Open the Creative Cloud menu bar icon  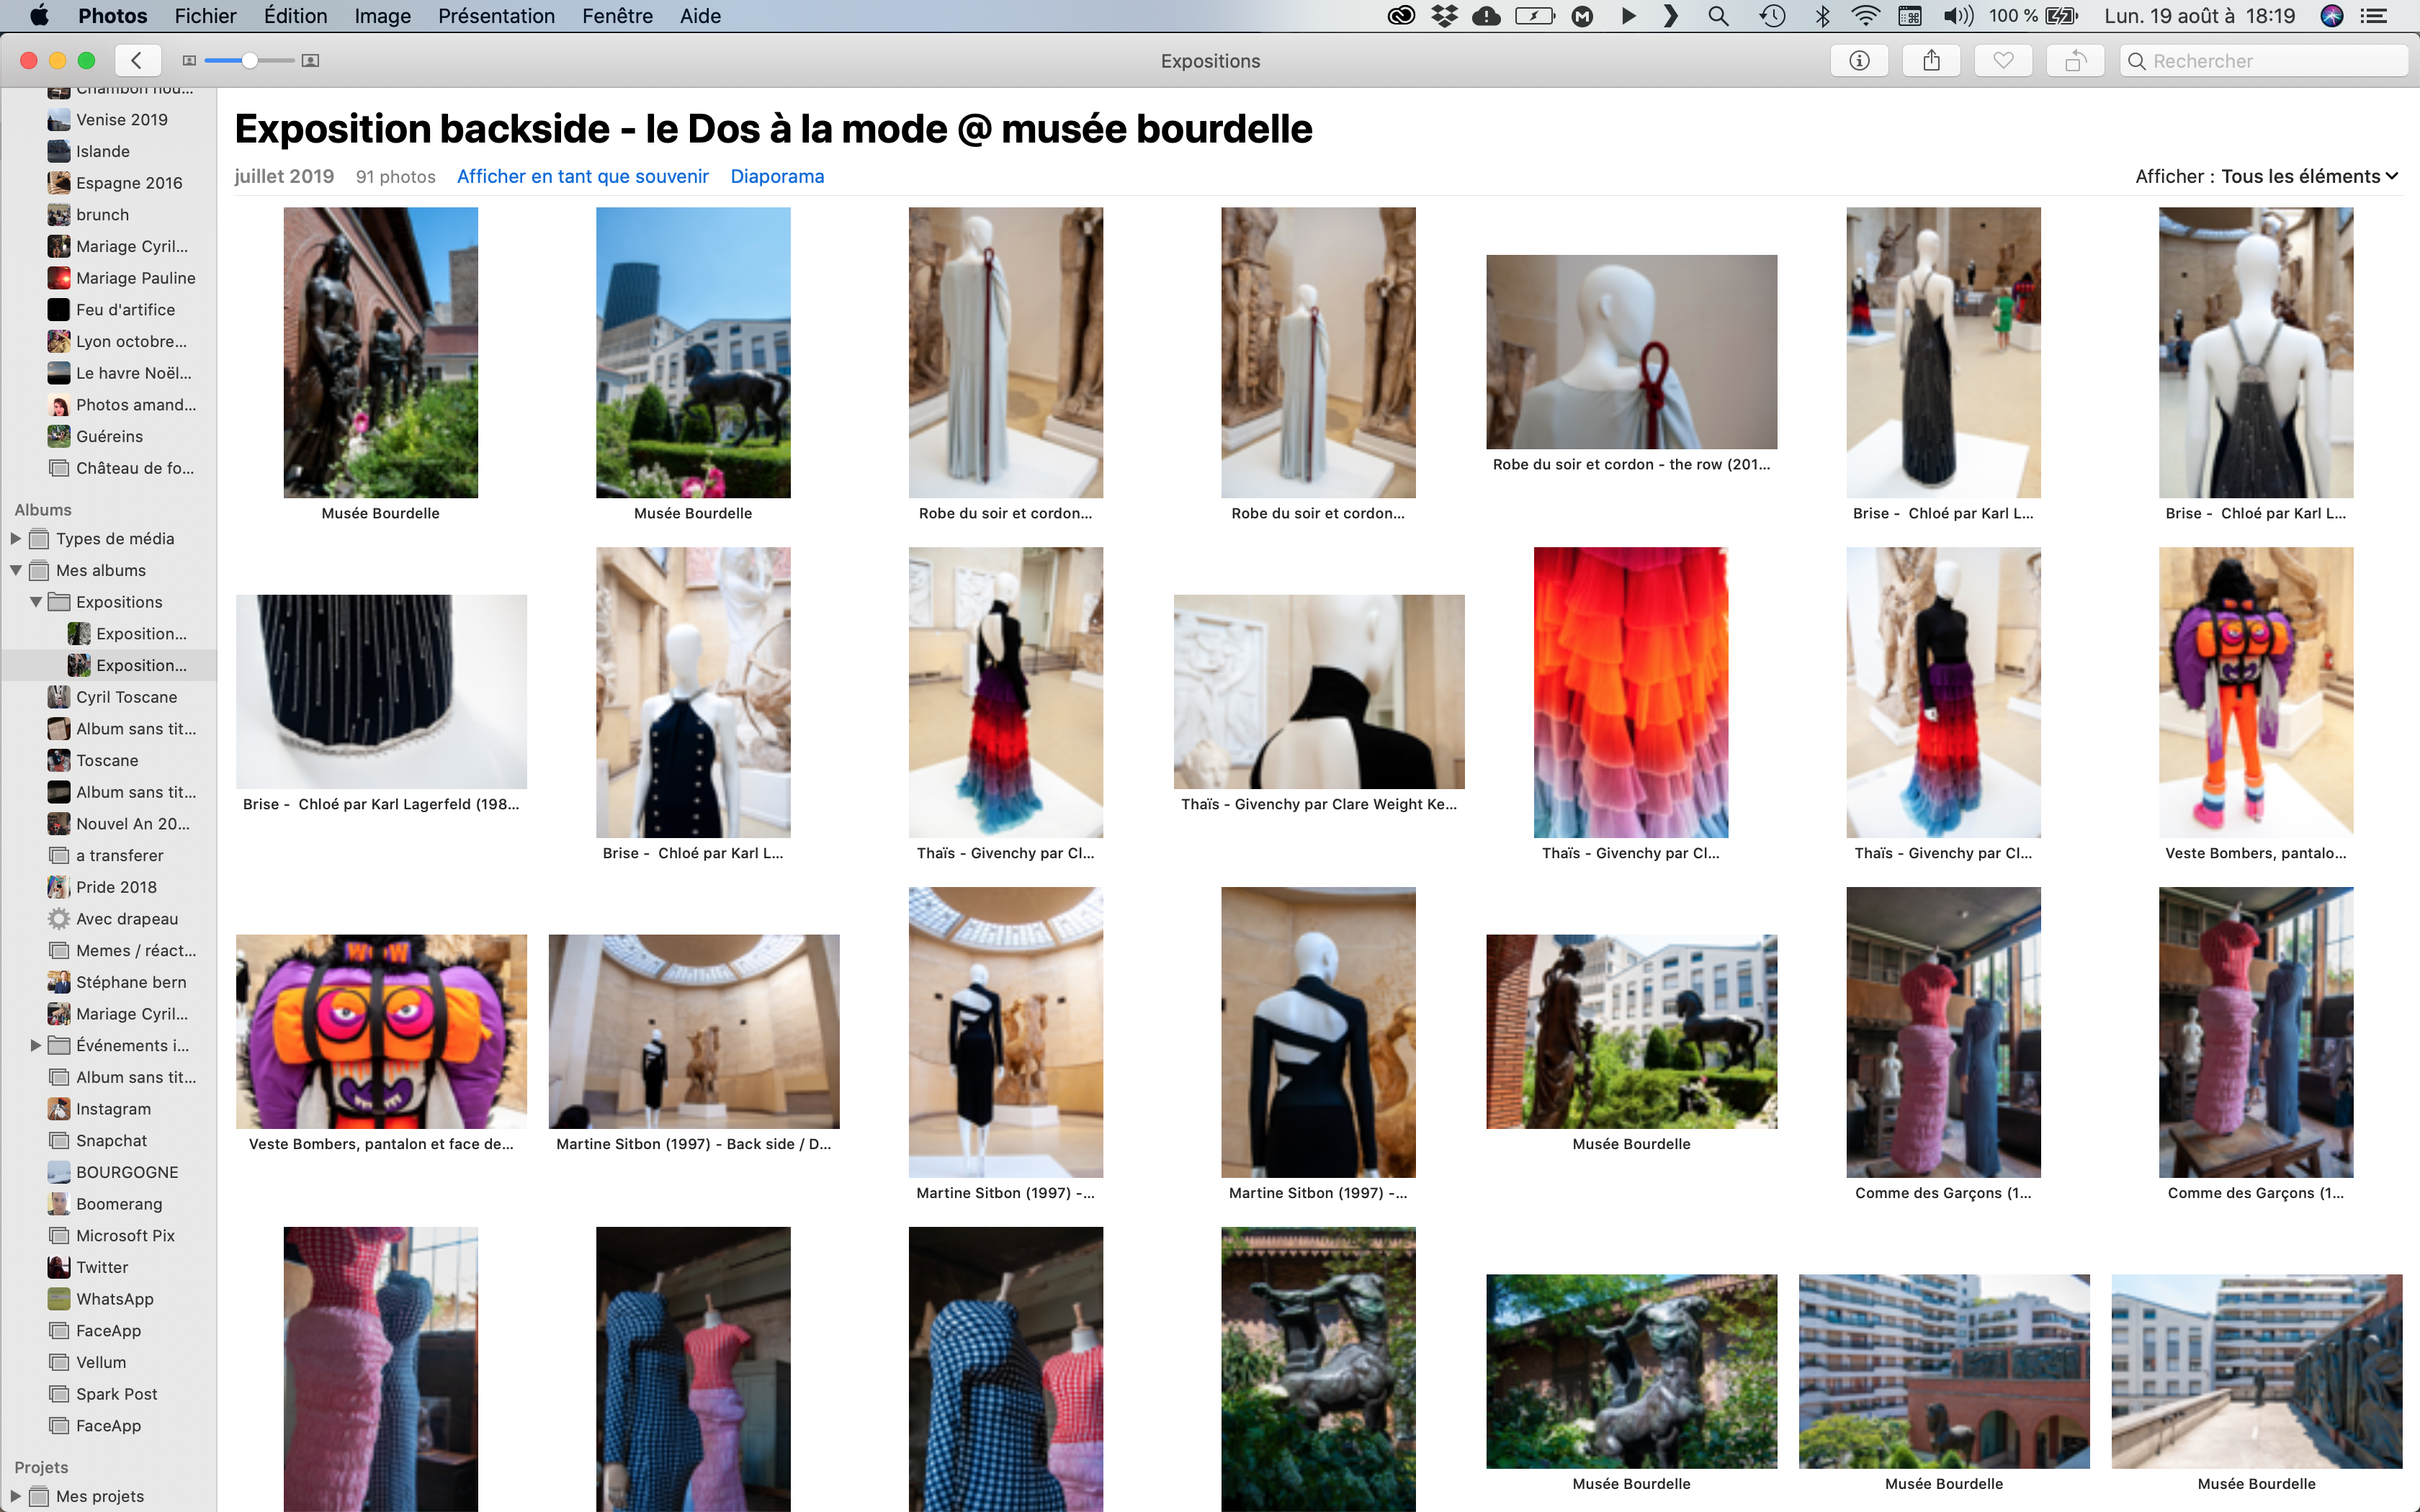(x=1400, y=16)
